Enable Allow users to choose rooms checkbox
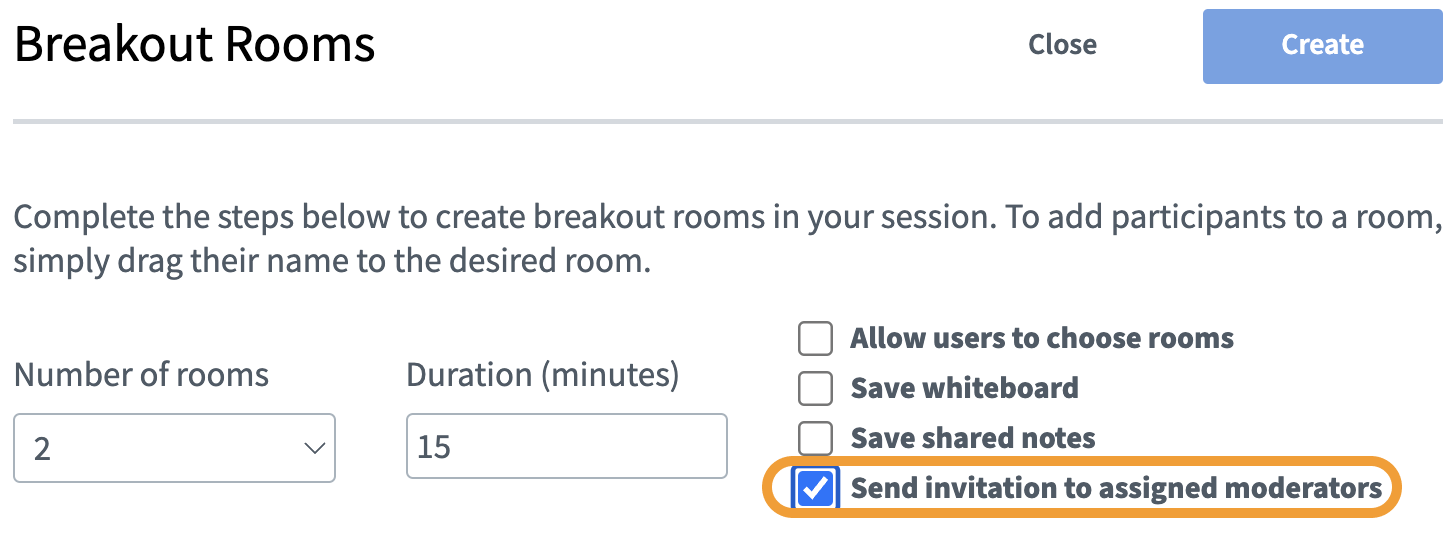Viewport: 1456px width, 544px height. [x=815, y=339]
